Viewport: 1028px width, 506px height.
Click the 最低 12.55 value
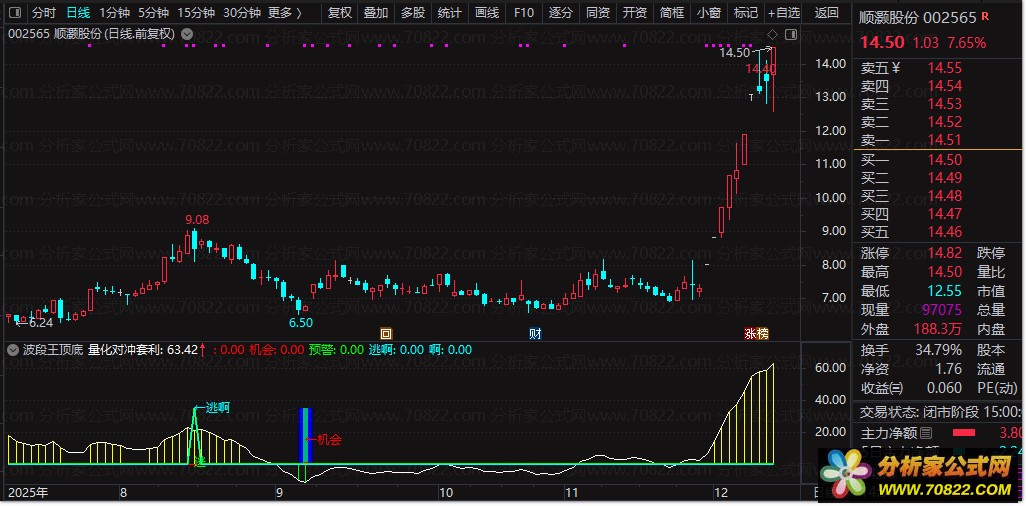click(x=945, y=291)
